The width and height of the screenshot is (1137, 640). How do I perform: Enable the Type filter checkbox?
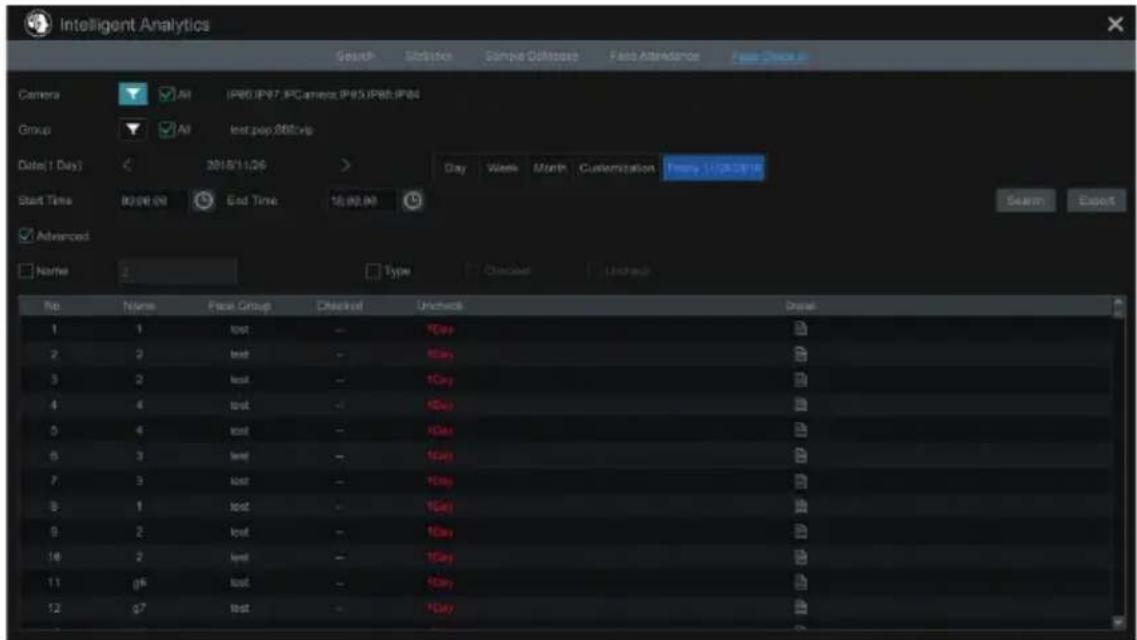(373, 271)
